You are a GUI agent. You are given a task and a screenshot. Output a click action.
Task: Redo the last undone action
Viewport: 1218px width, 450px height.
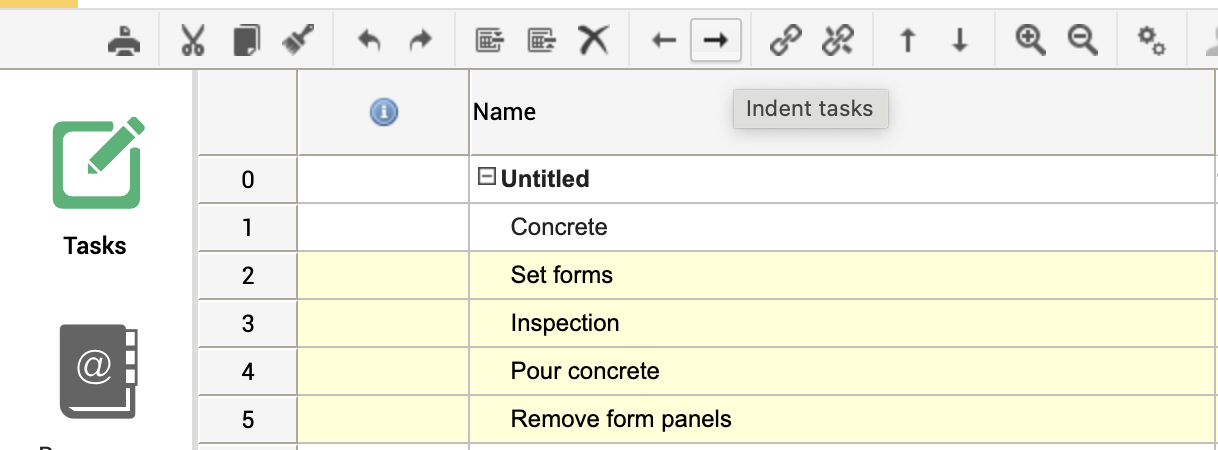pos(421,40)
